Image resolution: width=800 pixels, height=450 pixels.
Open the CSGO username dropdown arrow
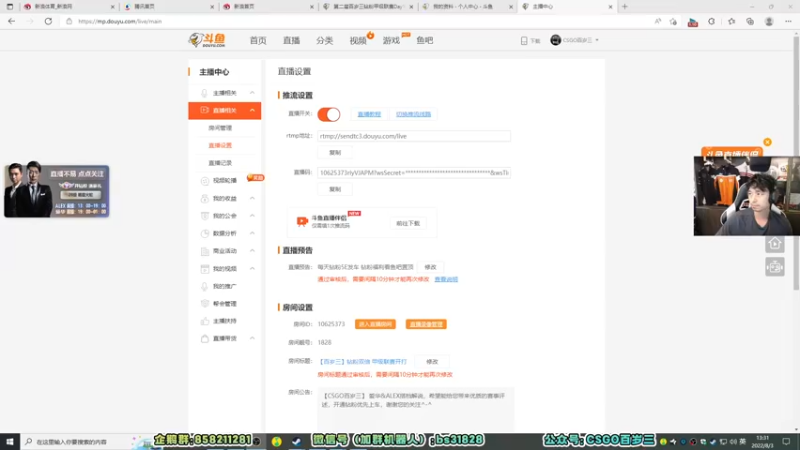pyautogui.click(x=597, y=40)
